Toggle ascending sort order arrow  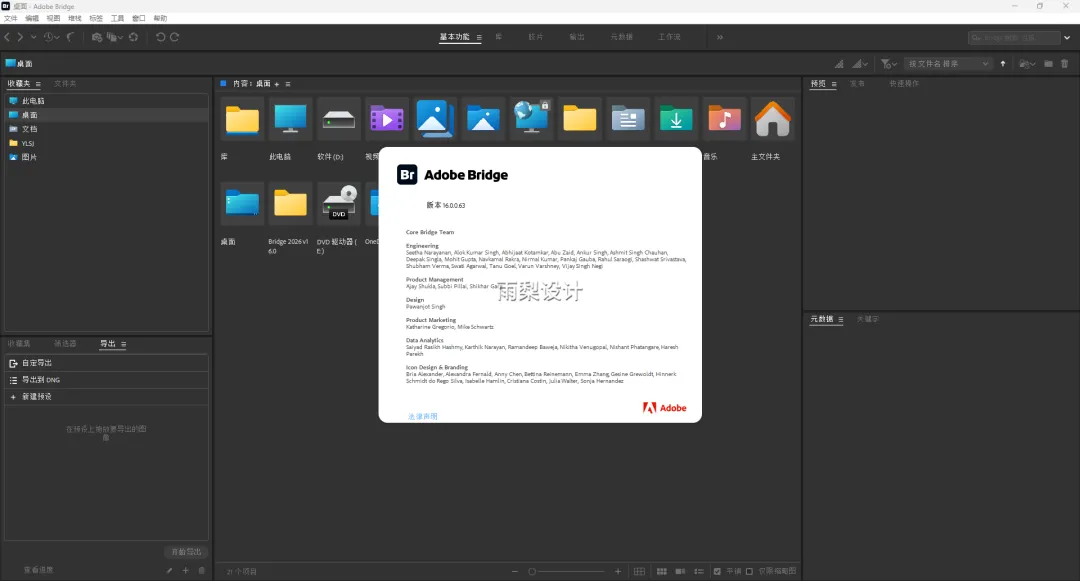[x=1003, y=63]
